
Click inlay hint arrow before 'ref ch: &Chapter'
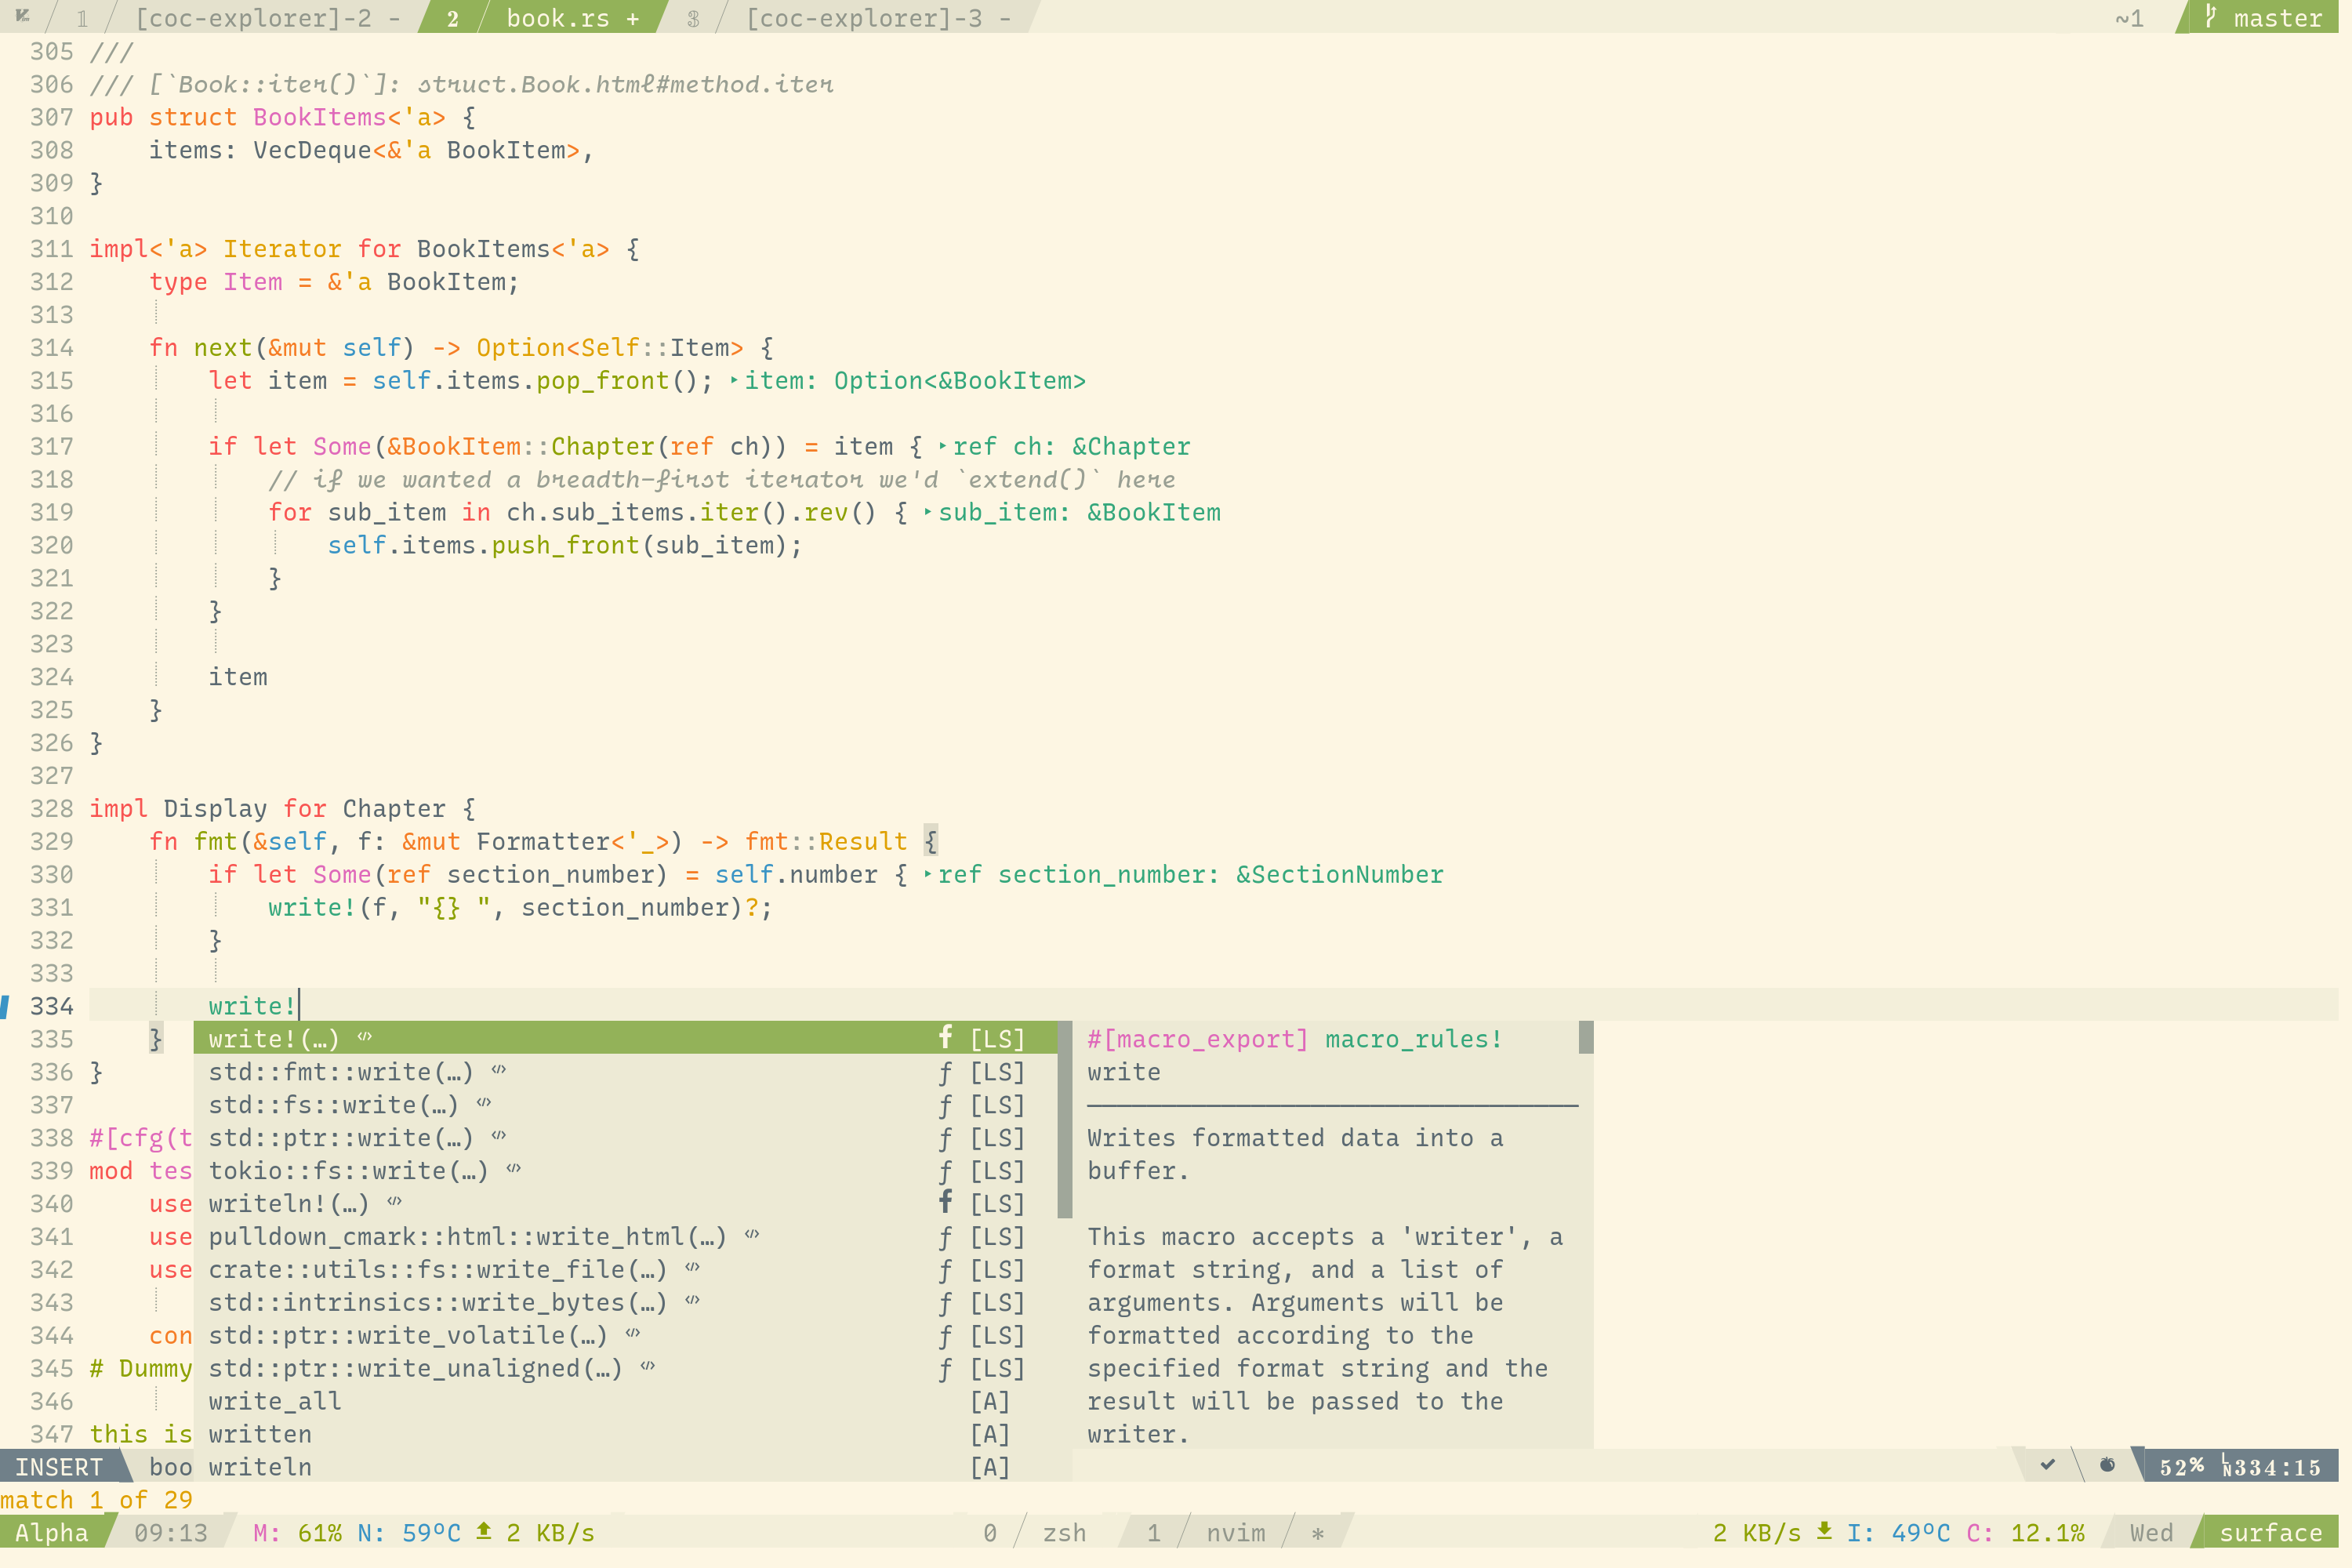[x=942, y=446]
